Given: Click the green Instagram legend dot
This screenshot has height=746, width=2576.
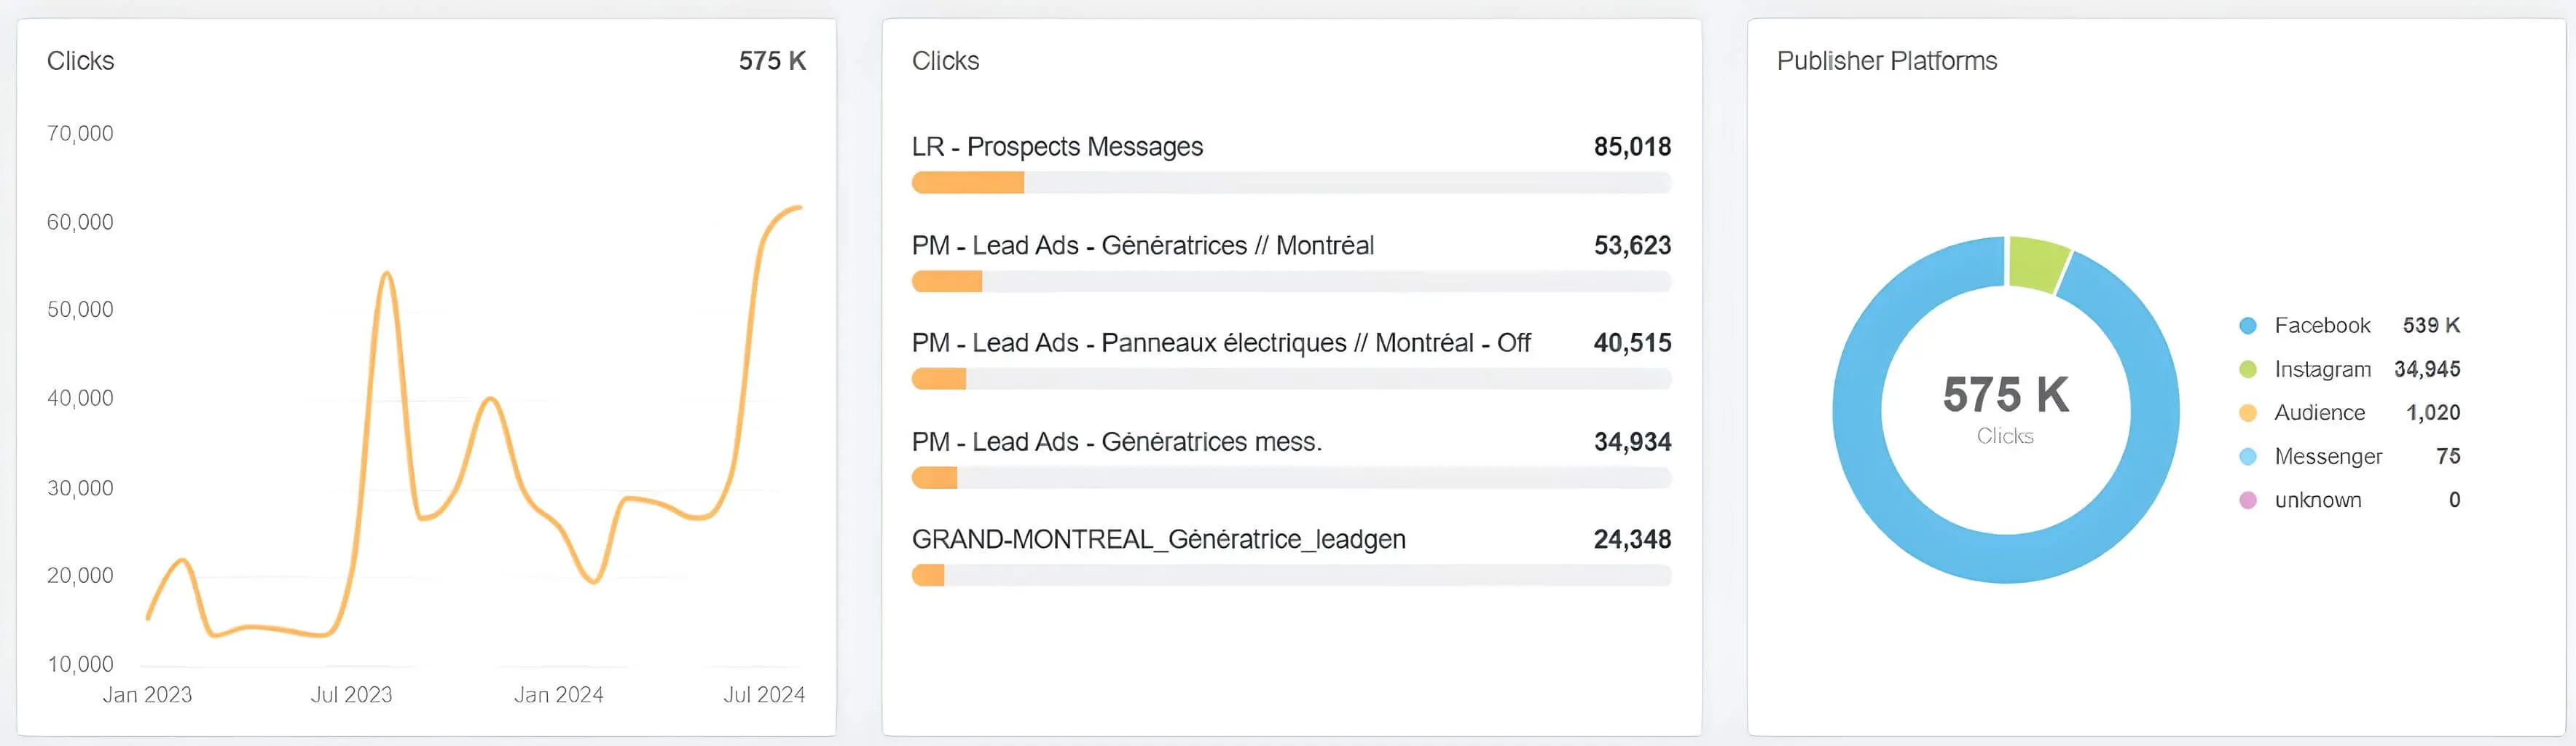Looking at the screenshot, I should [2248, 370].
